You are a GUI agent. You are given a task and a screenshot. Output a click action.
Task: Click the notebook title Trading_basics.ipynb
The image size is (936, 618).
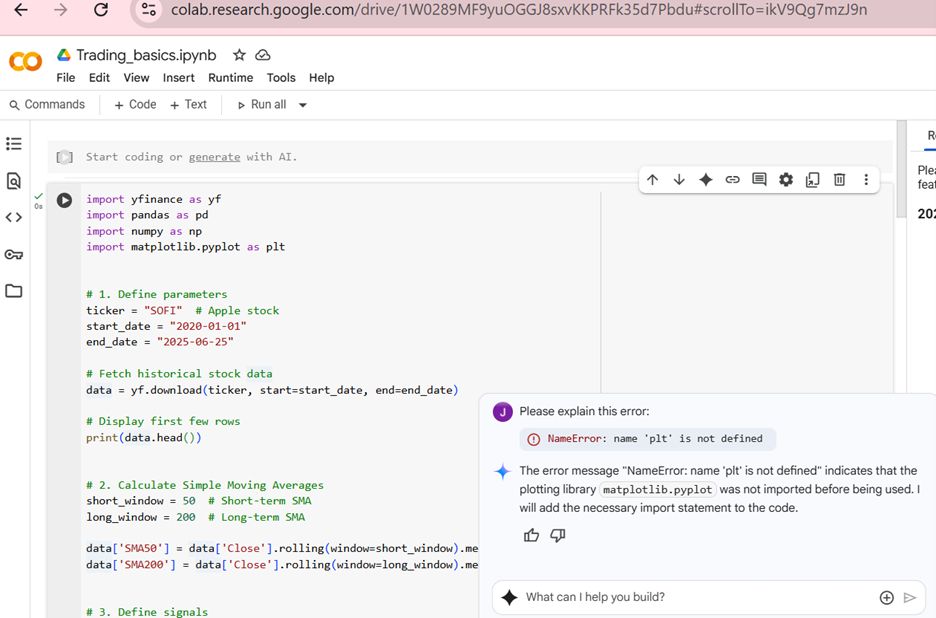pyautogui.click(x=146, y=55)
